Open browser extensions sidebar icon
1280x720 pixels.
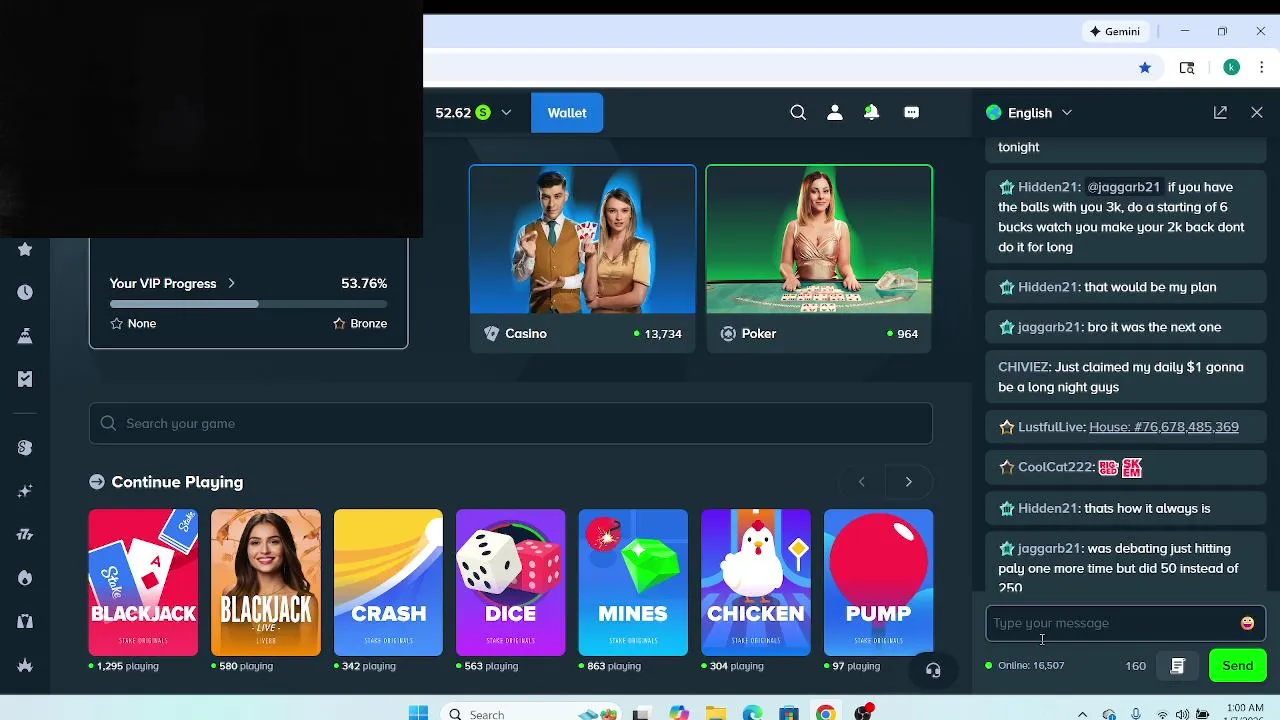tap(1187, 67)
